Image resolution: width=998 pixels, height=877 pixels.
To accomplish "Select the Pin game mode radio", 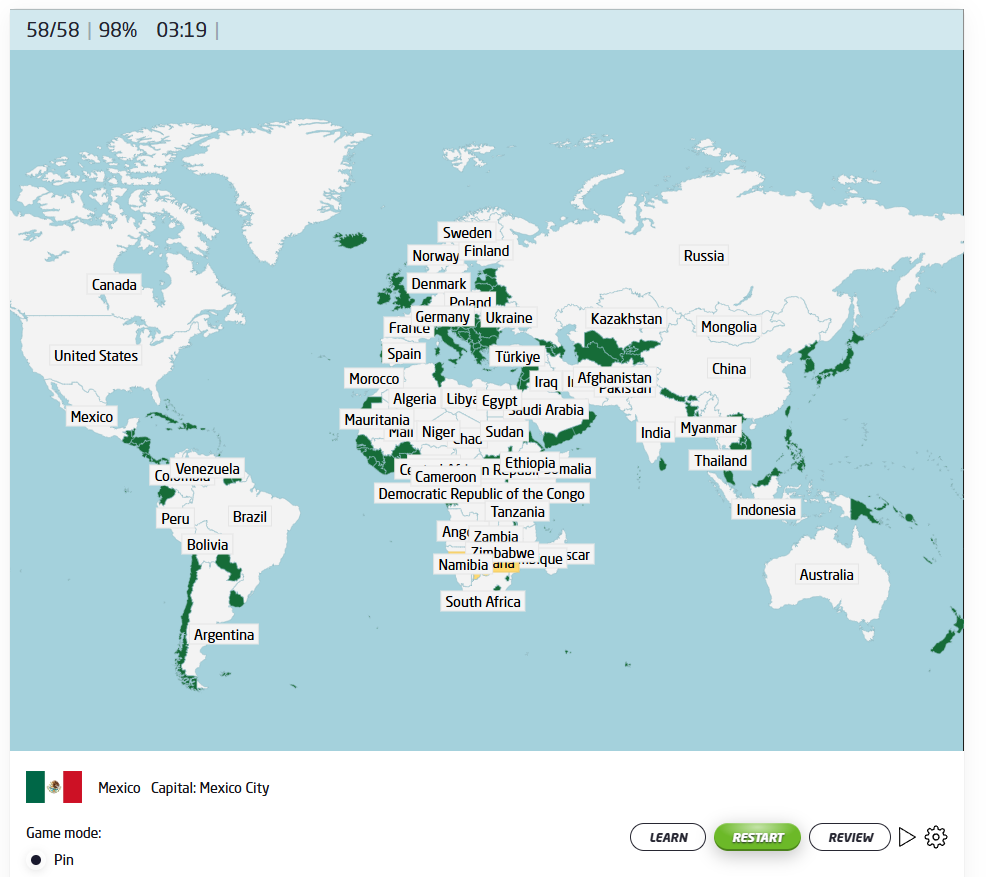I will click(36, 860).
